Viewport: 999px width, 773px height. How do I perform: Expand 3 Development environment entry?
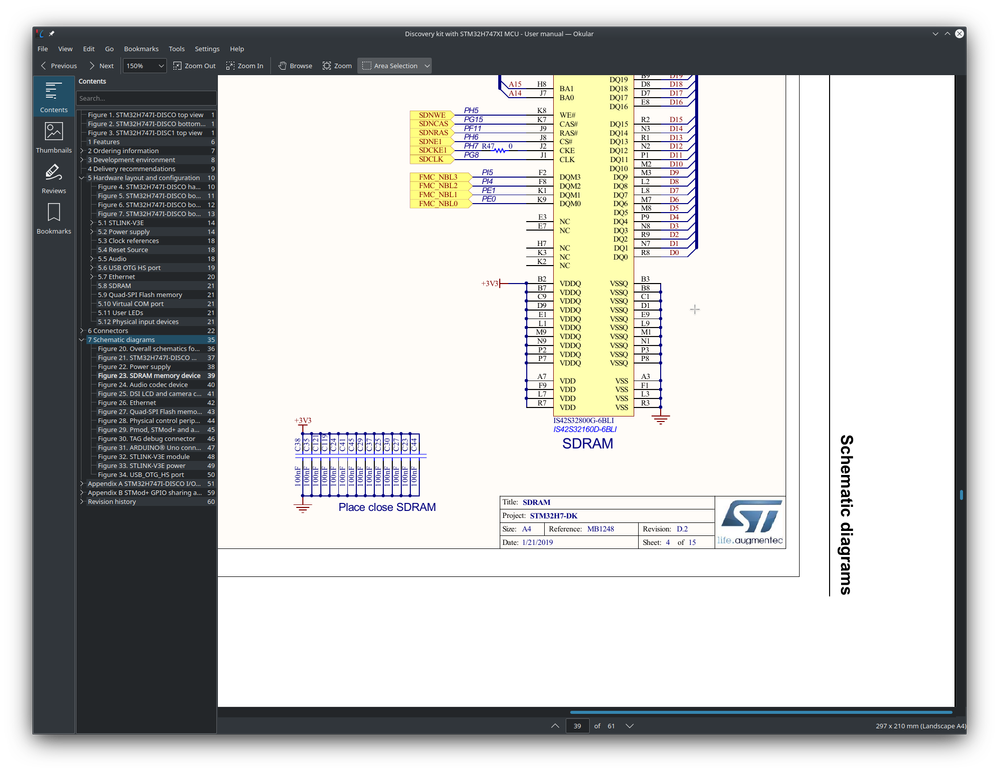(82, 160)
